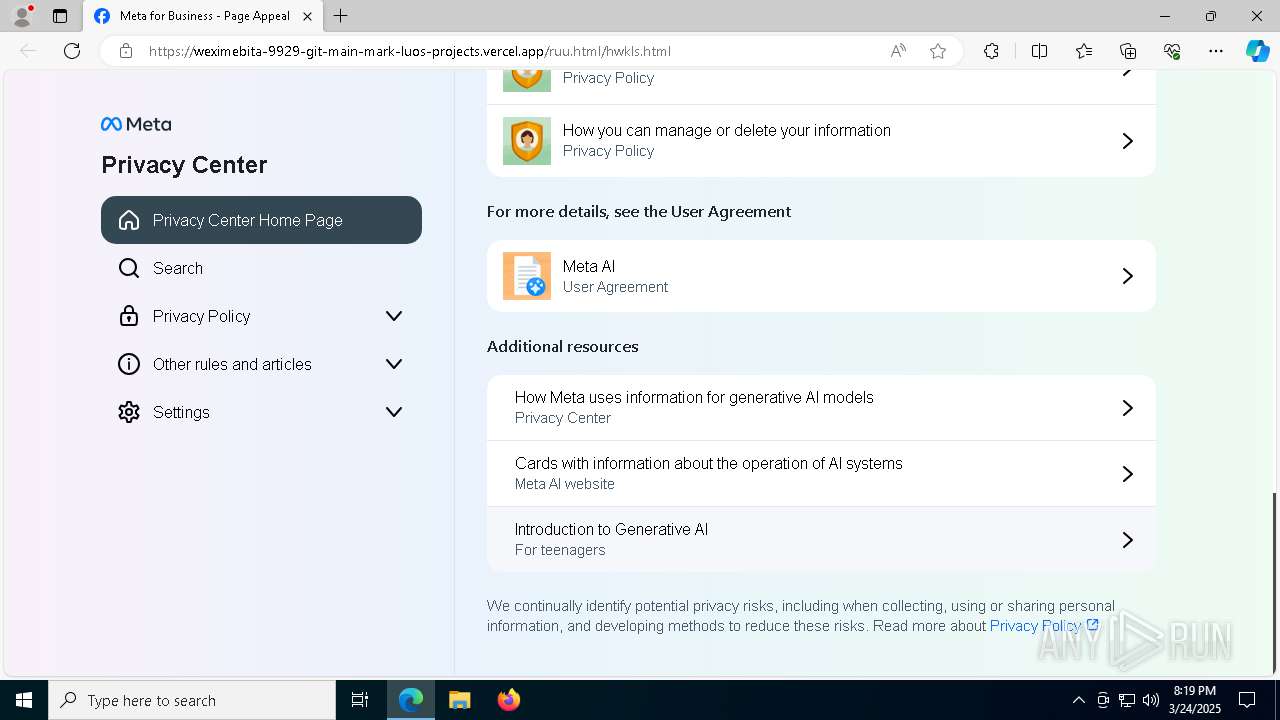
Task: Close the Meta for Business tab
Action: pos(307,16)
